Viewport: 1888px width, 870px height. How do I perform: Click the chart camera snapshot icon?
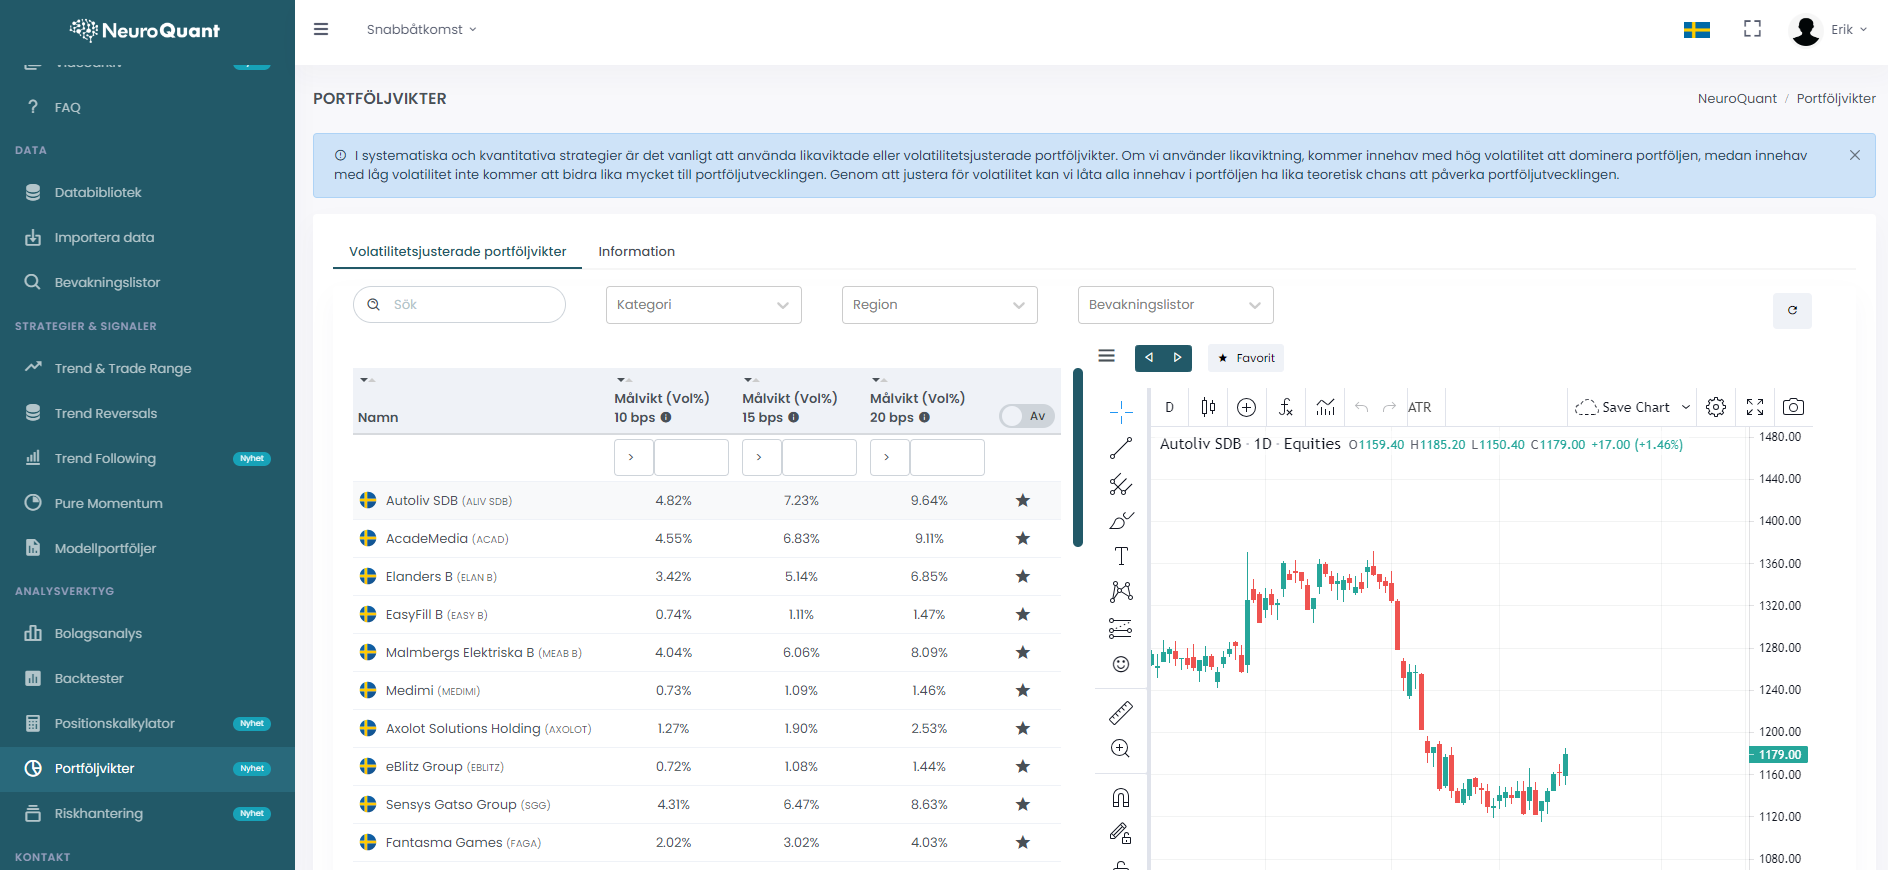click(x=1793, y=407)
